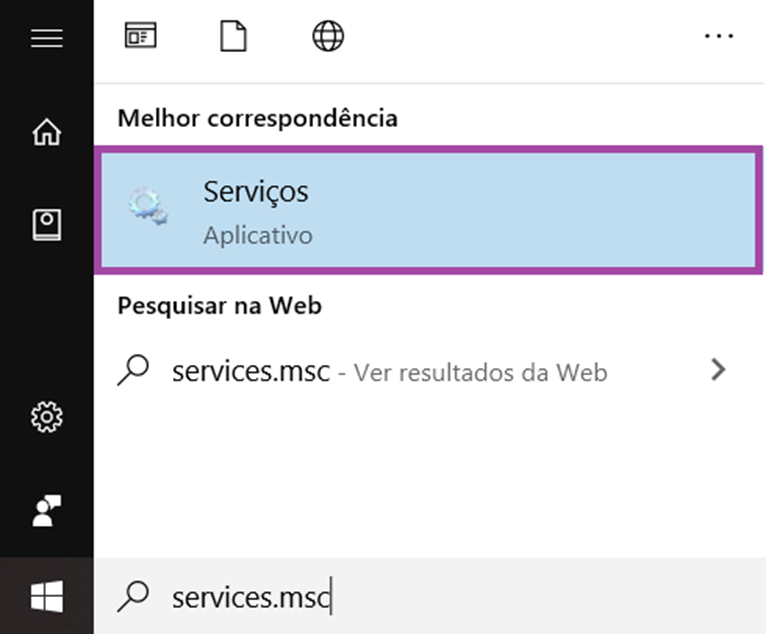Click the search box containing services.msc
This screenshot has height=634, width=766.
430,596
